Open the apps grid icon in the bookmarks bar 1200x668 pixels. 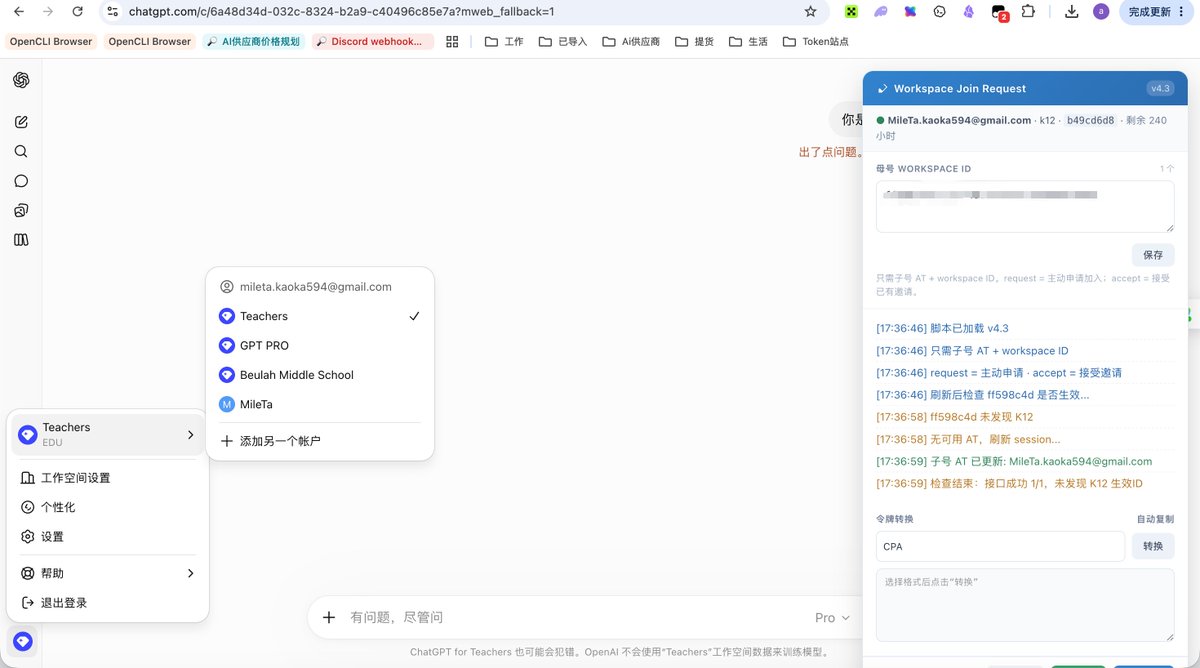(452, 41)
